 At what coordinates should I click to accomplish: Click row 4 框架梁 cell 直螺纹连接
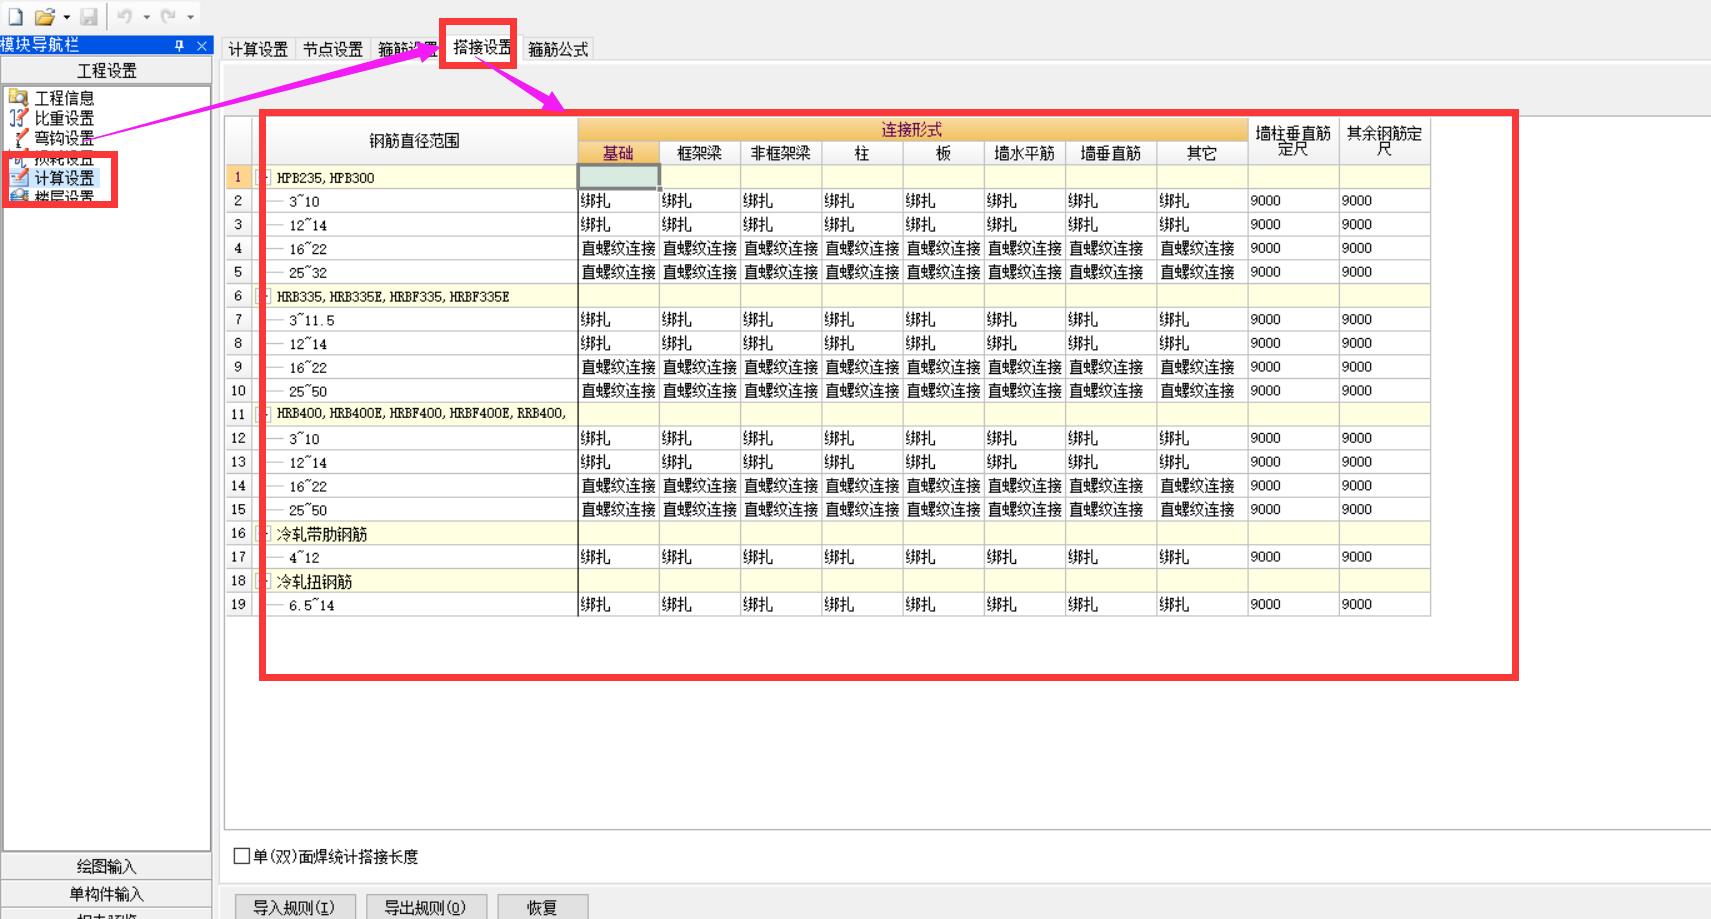coord(700,248)
